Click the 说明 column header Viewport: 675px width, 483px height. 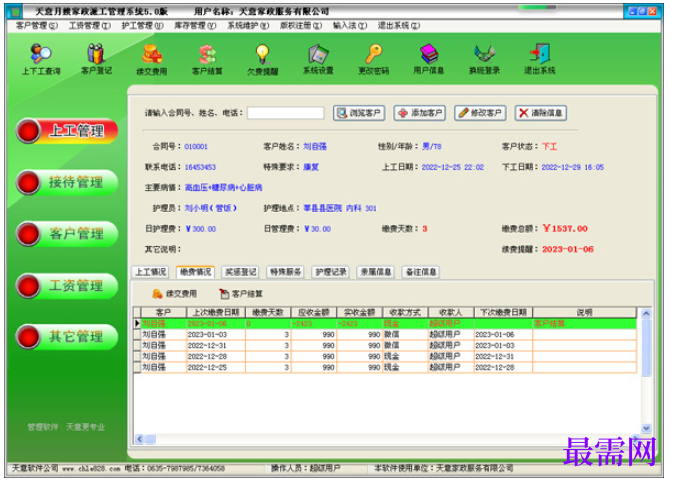coord(585,312)
